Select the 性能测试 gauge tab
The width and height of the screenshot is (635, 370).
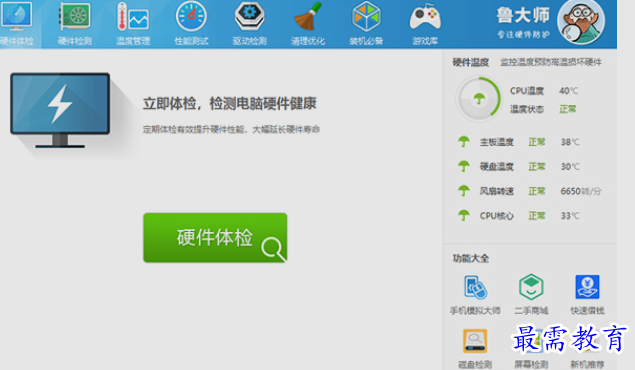coord(191,23)
